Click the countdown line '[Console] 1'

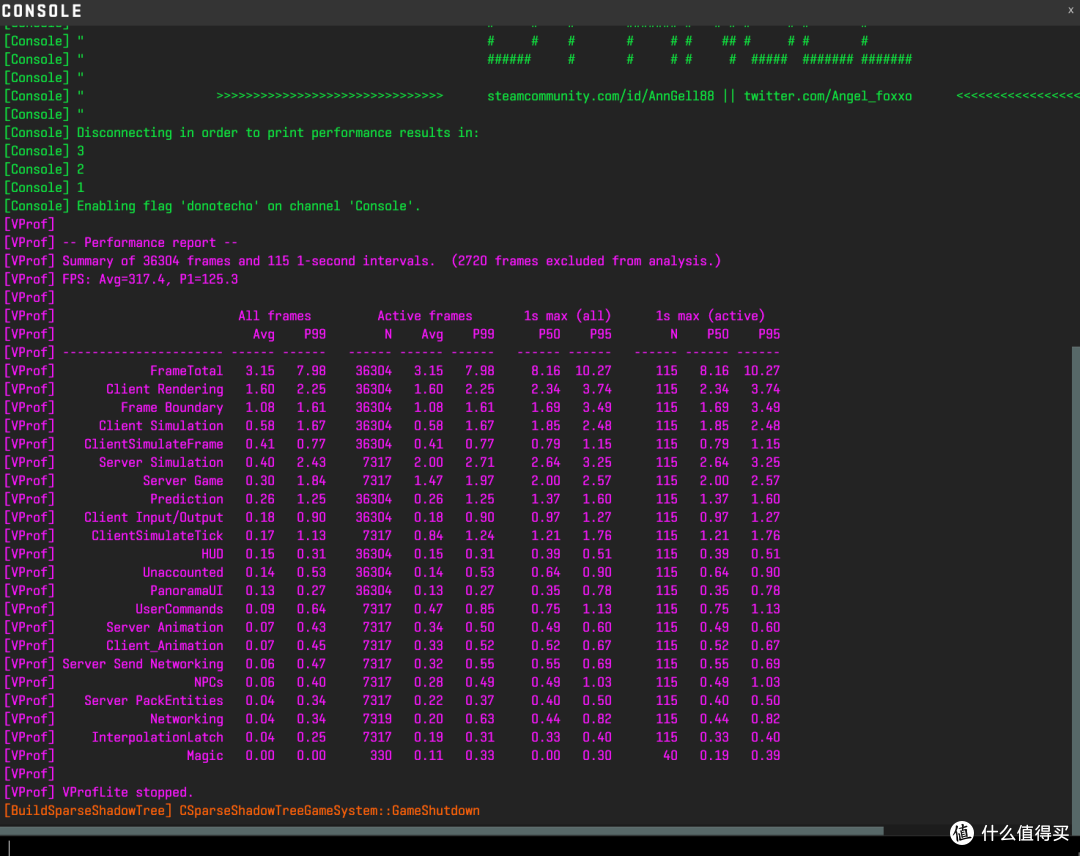point(44,187)
